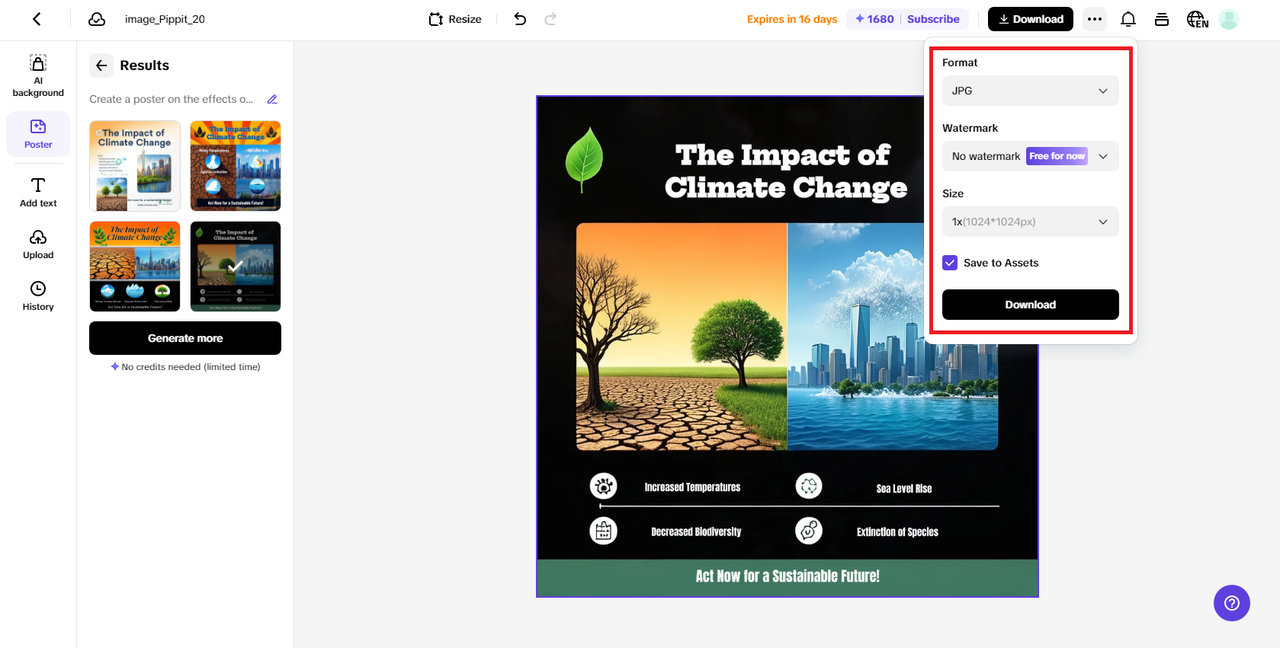This screenshot has height=648, width=1280.
Task: Open the three-dots more options menu
Action: click(1095, 19)
